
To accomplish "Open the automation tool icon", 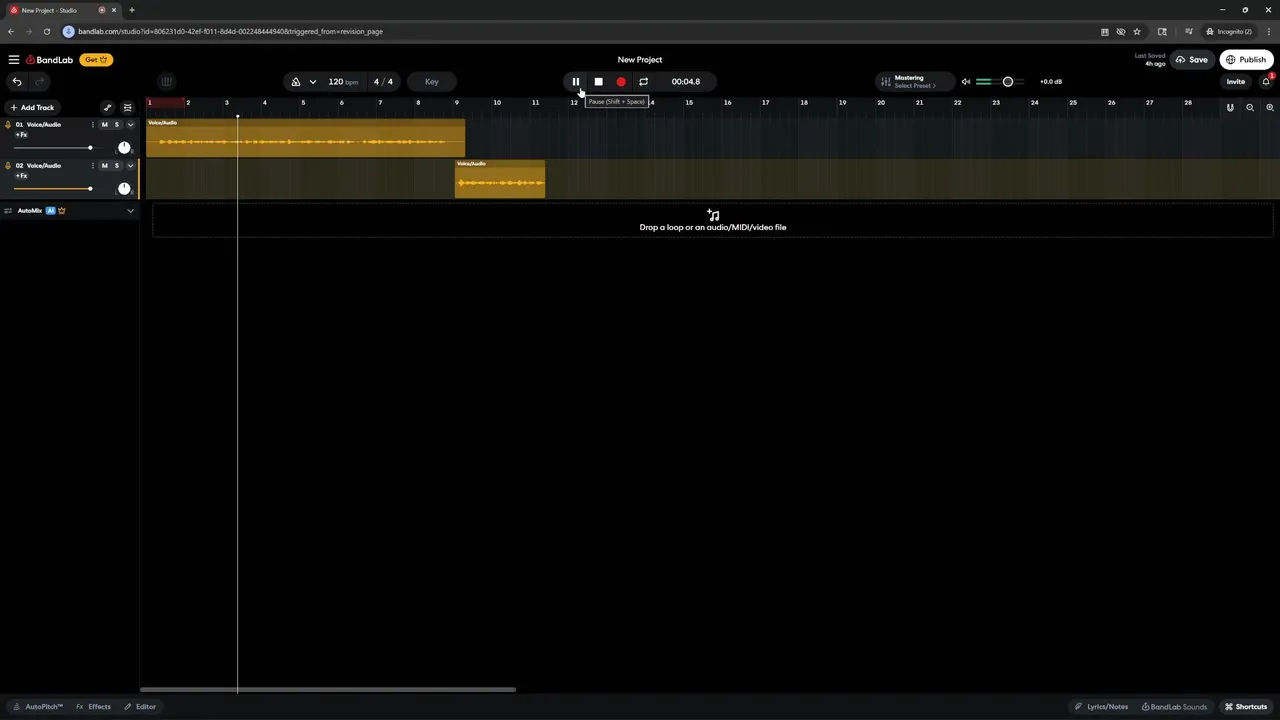I will (108, 108).
